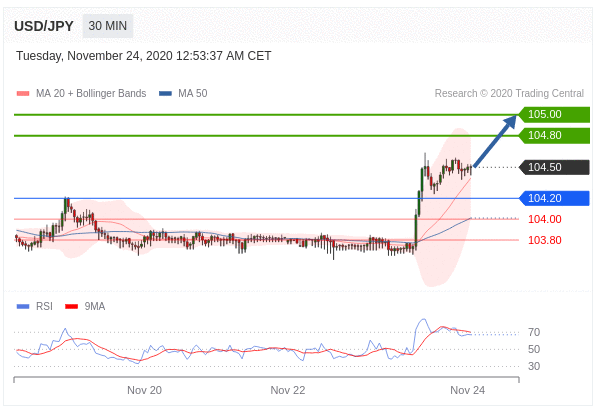The height and width of the screenshot is (409, 597).
Task: Click the Nov 24 date axis label
Action: tap(468, 390)
